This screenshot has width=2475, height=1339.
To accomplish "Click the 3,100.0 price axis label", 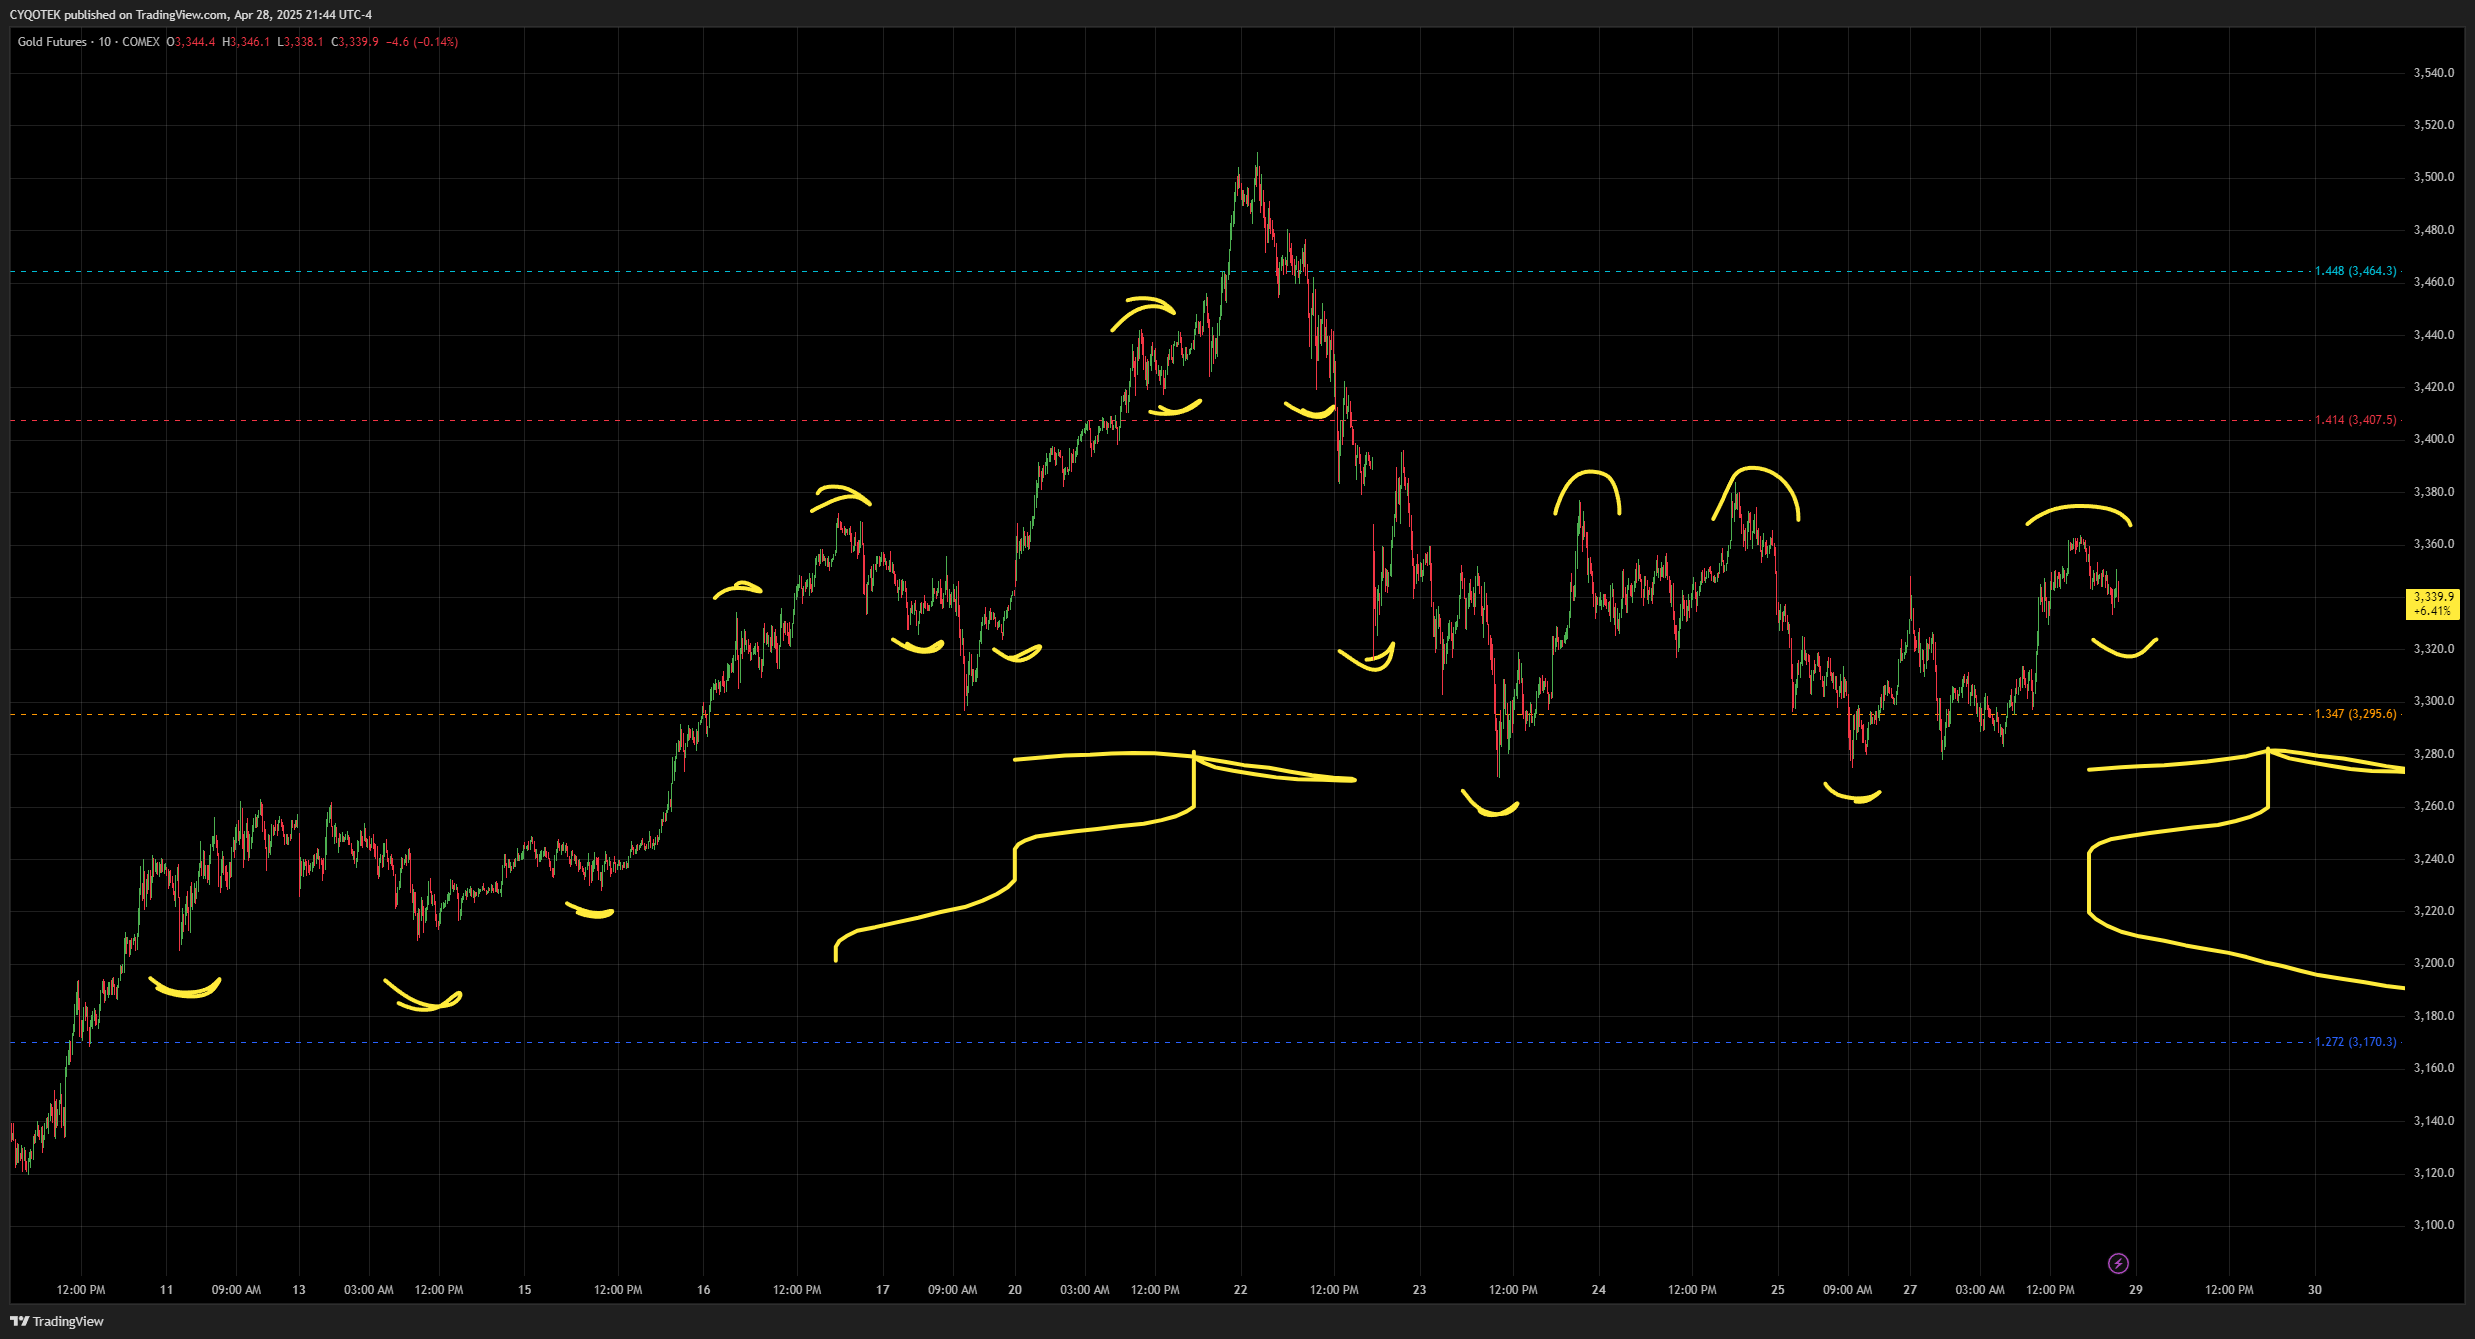I will (x=2433, y=1225).
